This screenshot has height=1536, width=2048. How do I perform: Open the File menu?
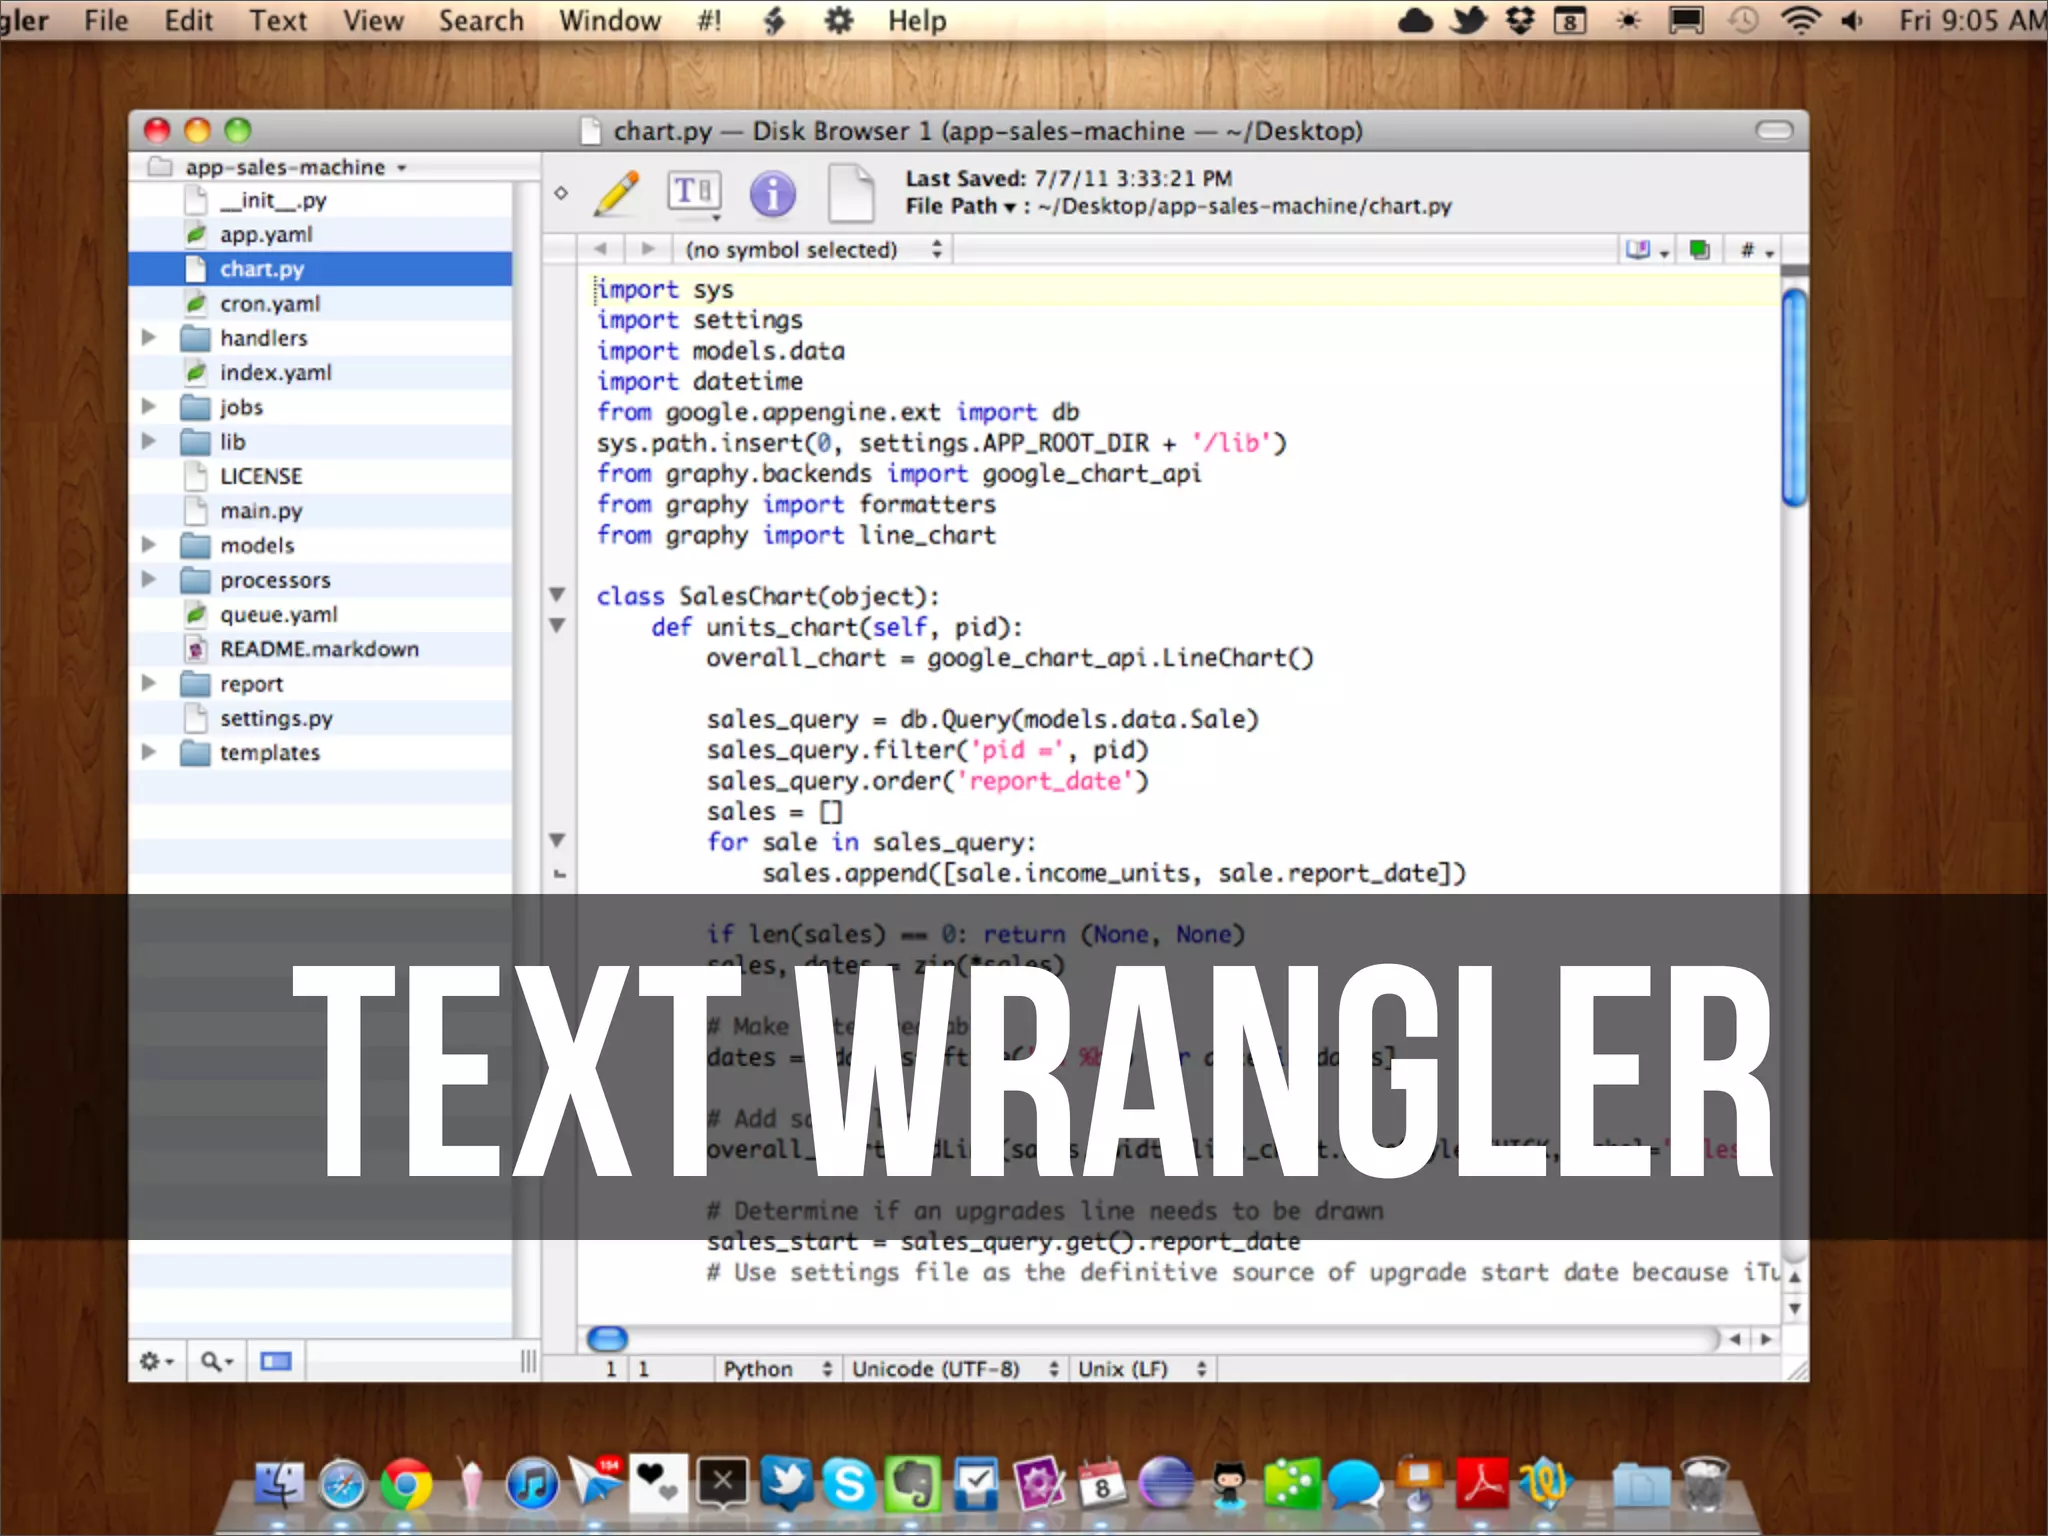coord(106,20)
